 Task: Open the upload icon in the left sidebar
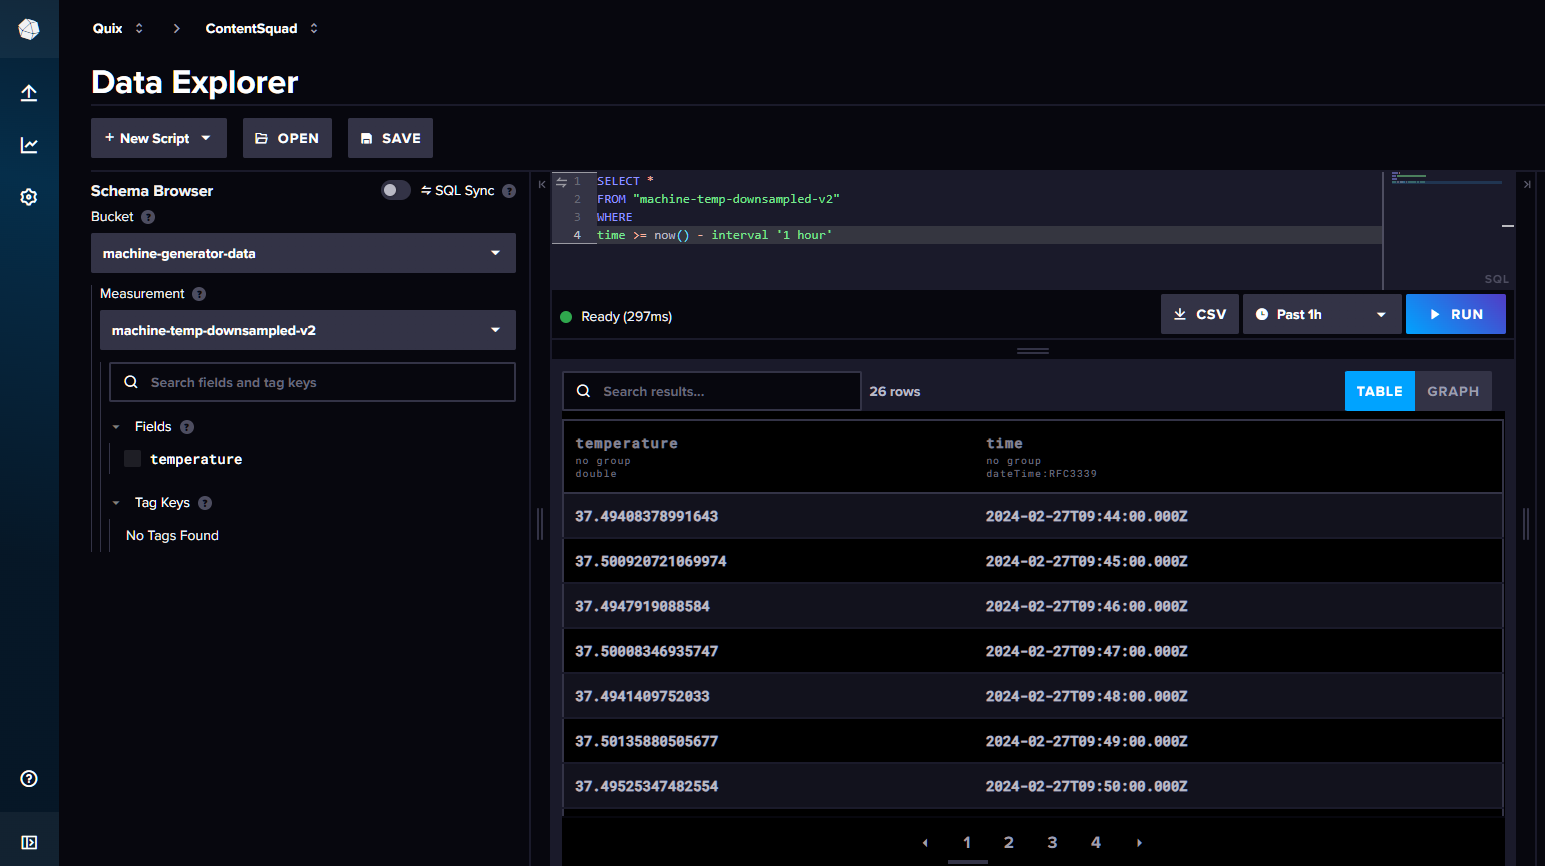click(x=29, y=92)
